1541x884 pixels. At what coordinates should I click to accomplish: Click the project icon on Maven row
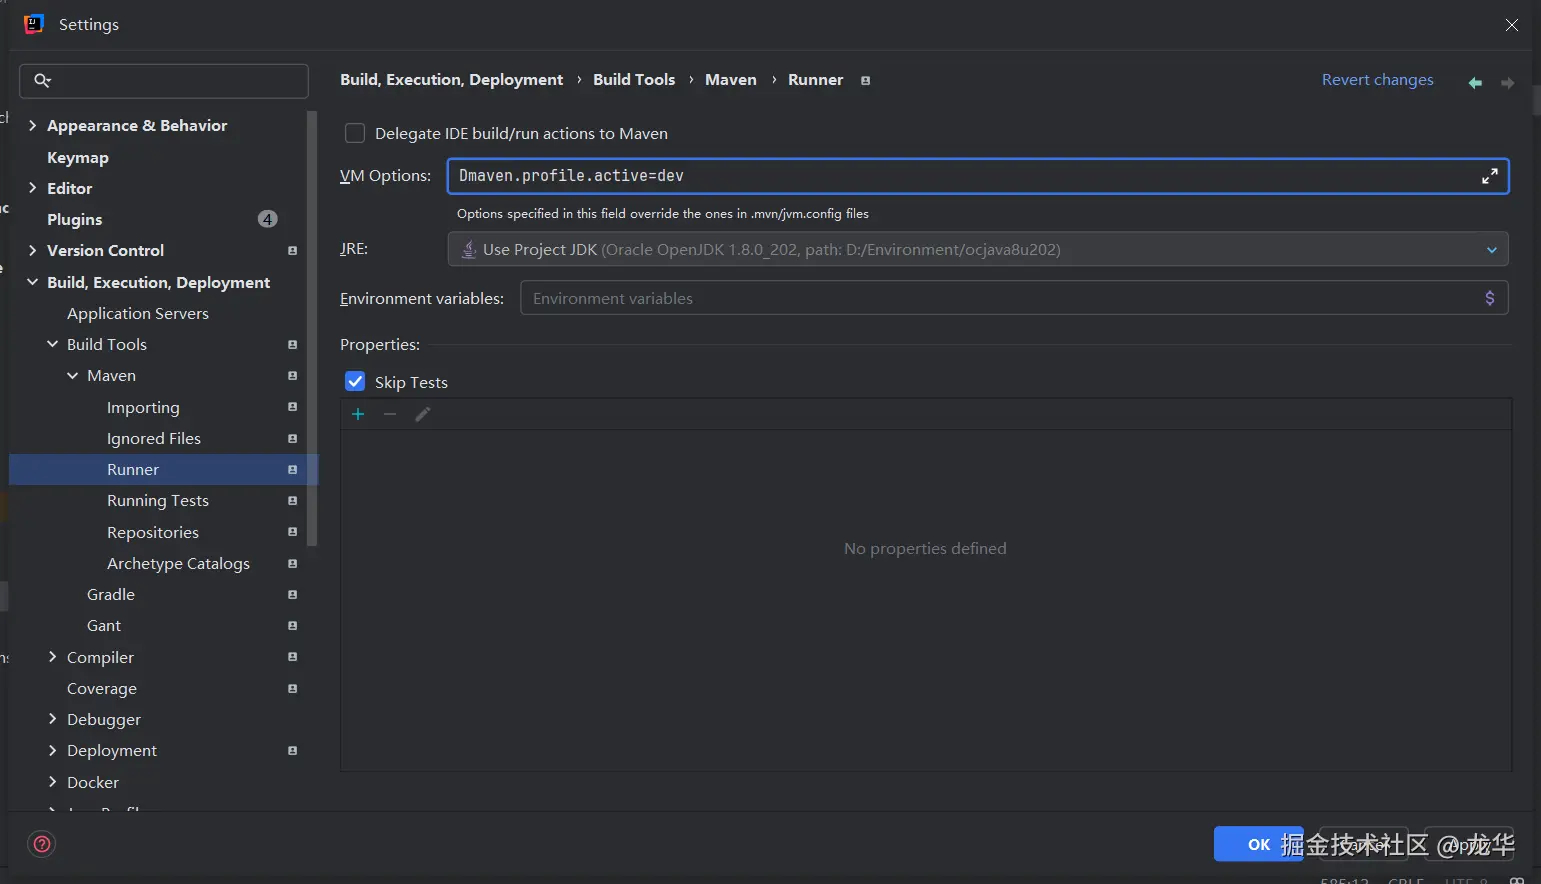292,376
